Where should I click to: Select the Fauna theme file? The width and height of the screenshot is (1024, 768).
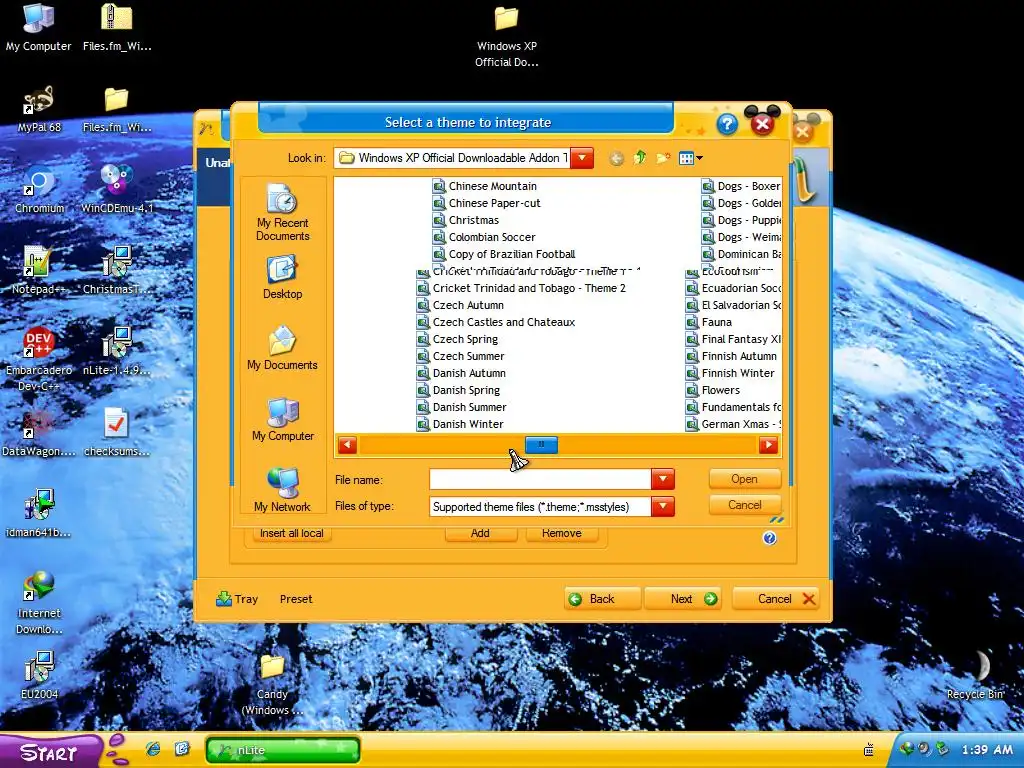[x=709, y=322]
